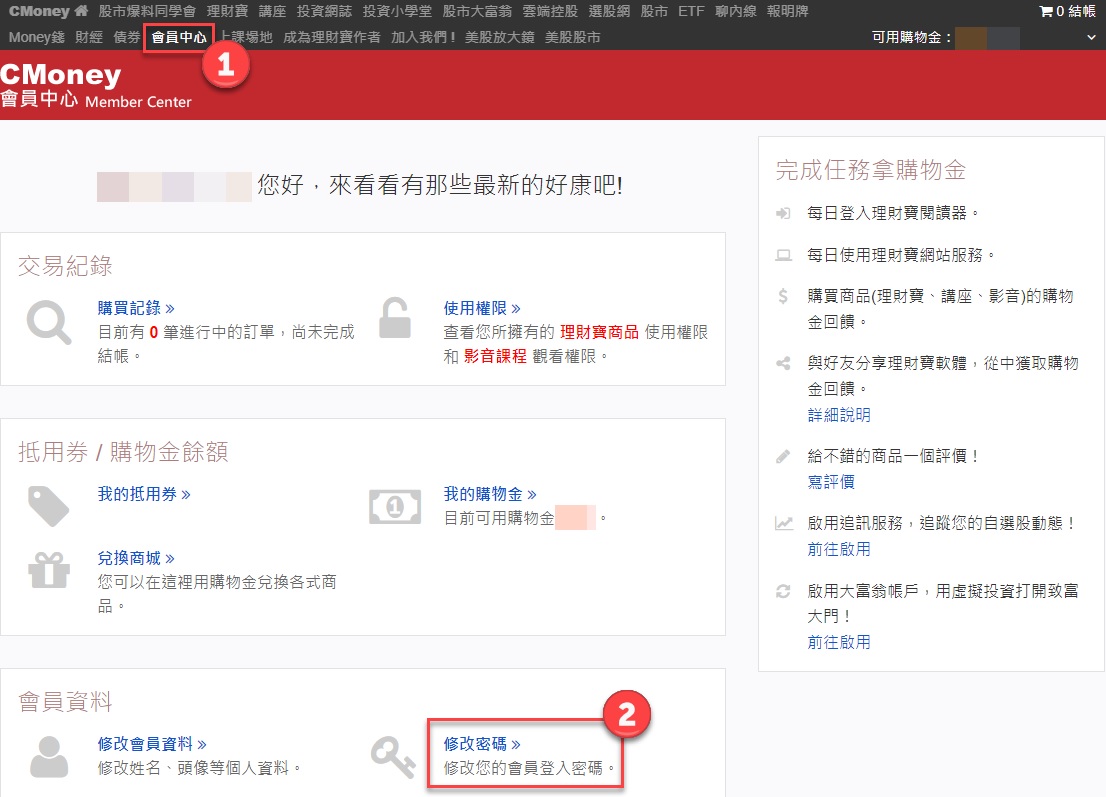1106x797 pixels.
Task: Click the unlock padlock icon for 使用權限
Action: click(394, 319)
